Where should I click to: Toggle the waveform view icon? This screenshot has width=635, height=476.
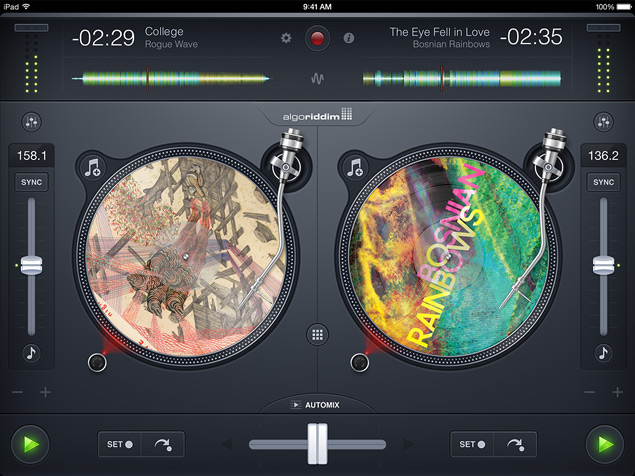click(317, 78)
